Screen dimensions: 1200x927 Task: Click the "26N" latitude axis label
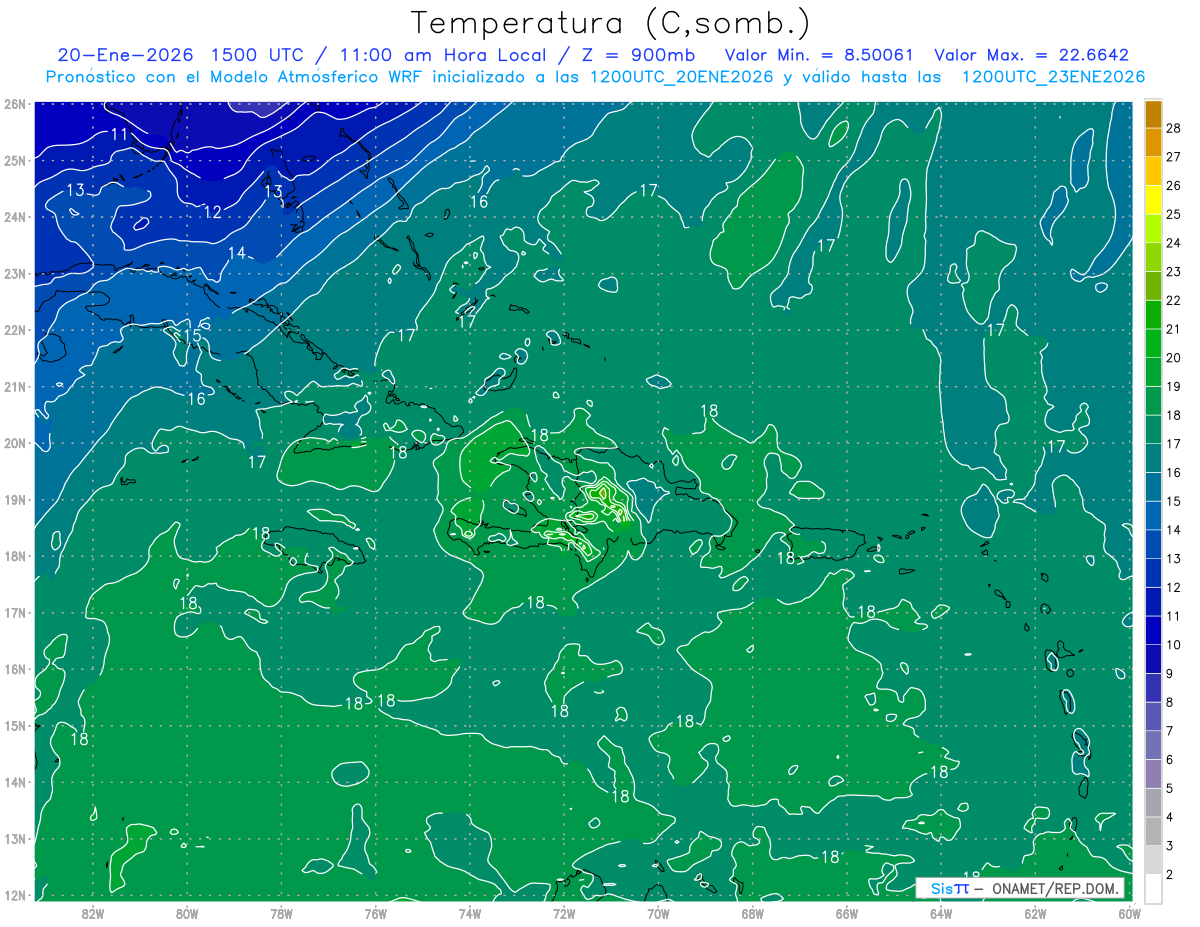tap(15, 103)
